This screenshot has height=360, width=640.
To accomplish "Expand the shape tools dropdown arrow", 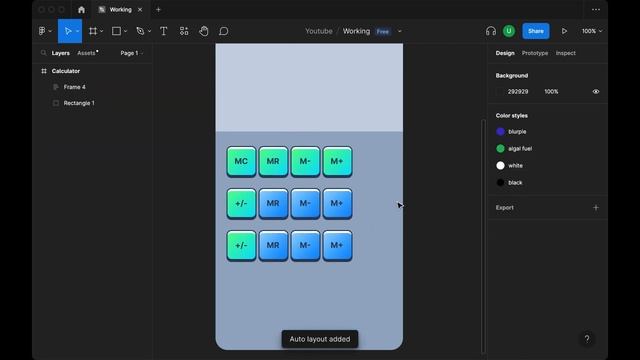I will 125,31.
